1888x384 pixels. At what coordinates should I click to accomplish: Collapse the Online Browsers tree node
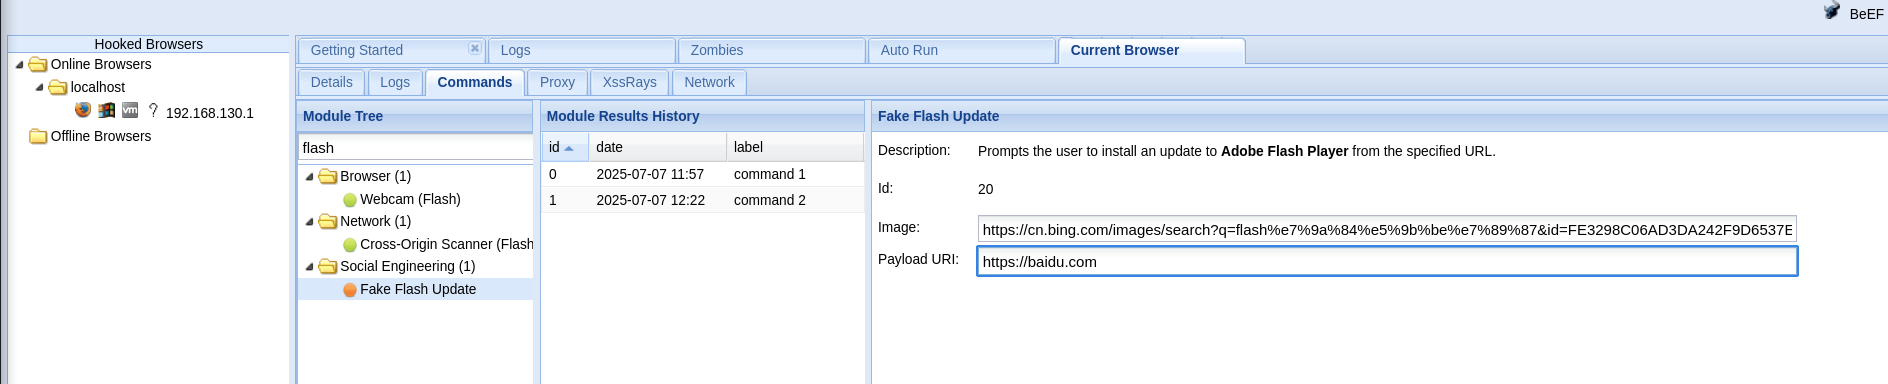(19, 64)
